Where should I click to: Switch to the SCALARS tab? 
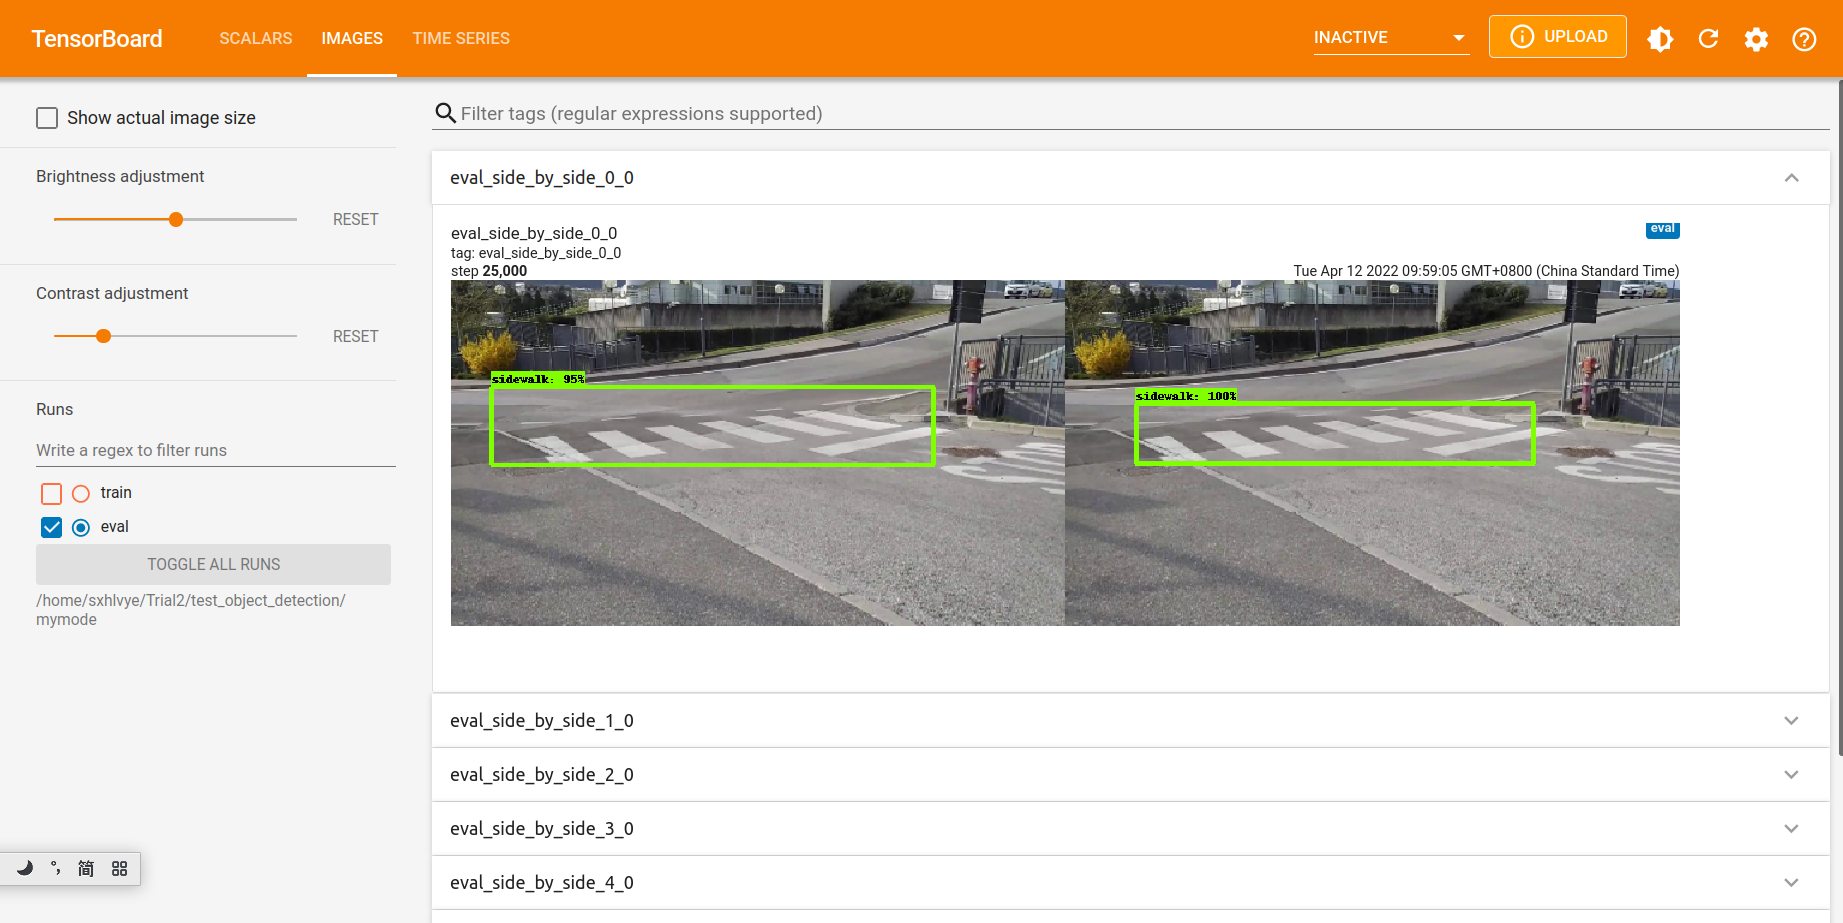point(255,38)
